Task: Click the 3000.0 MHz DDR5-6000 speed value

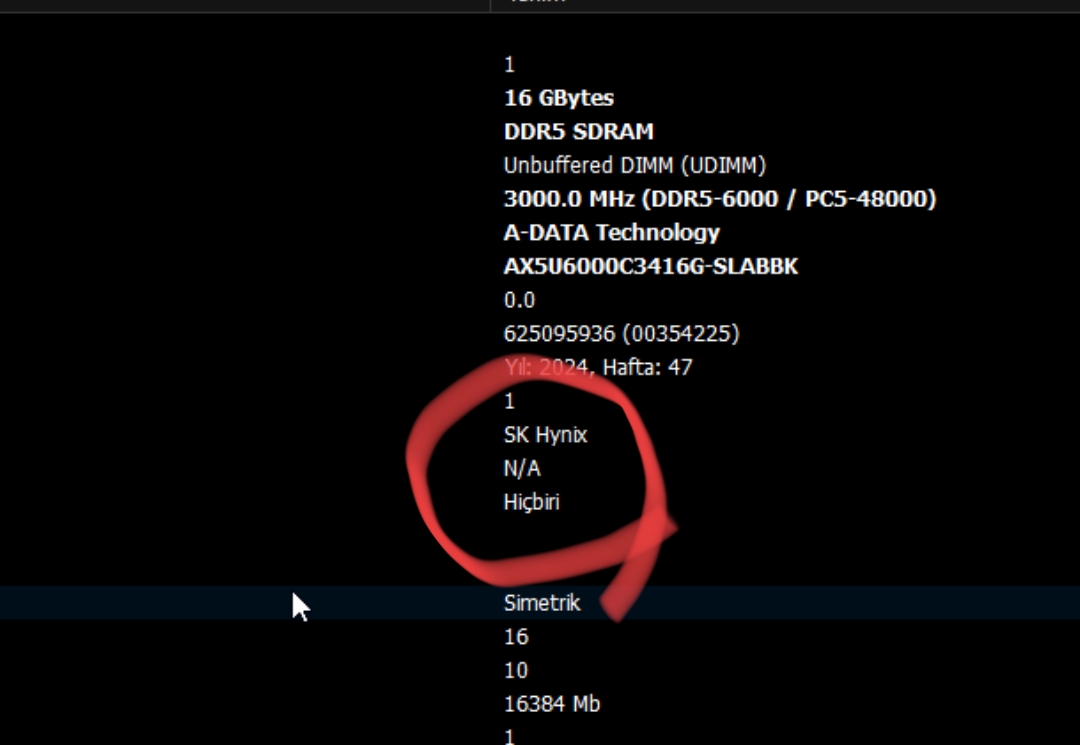Action: pos(719,199)
